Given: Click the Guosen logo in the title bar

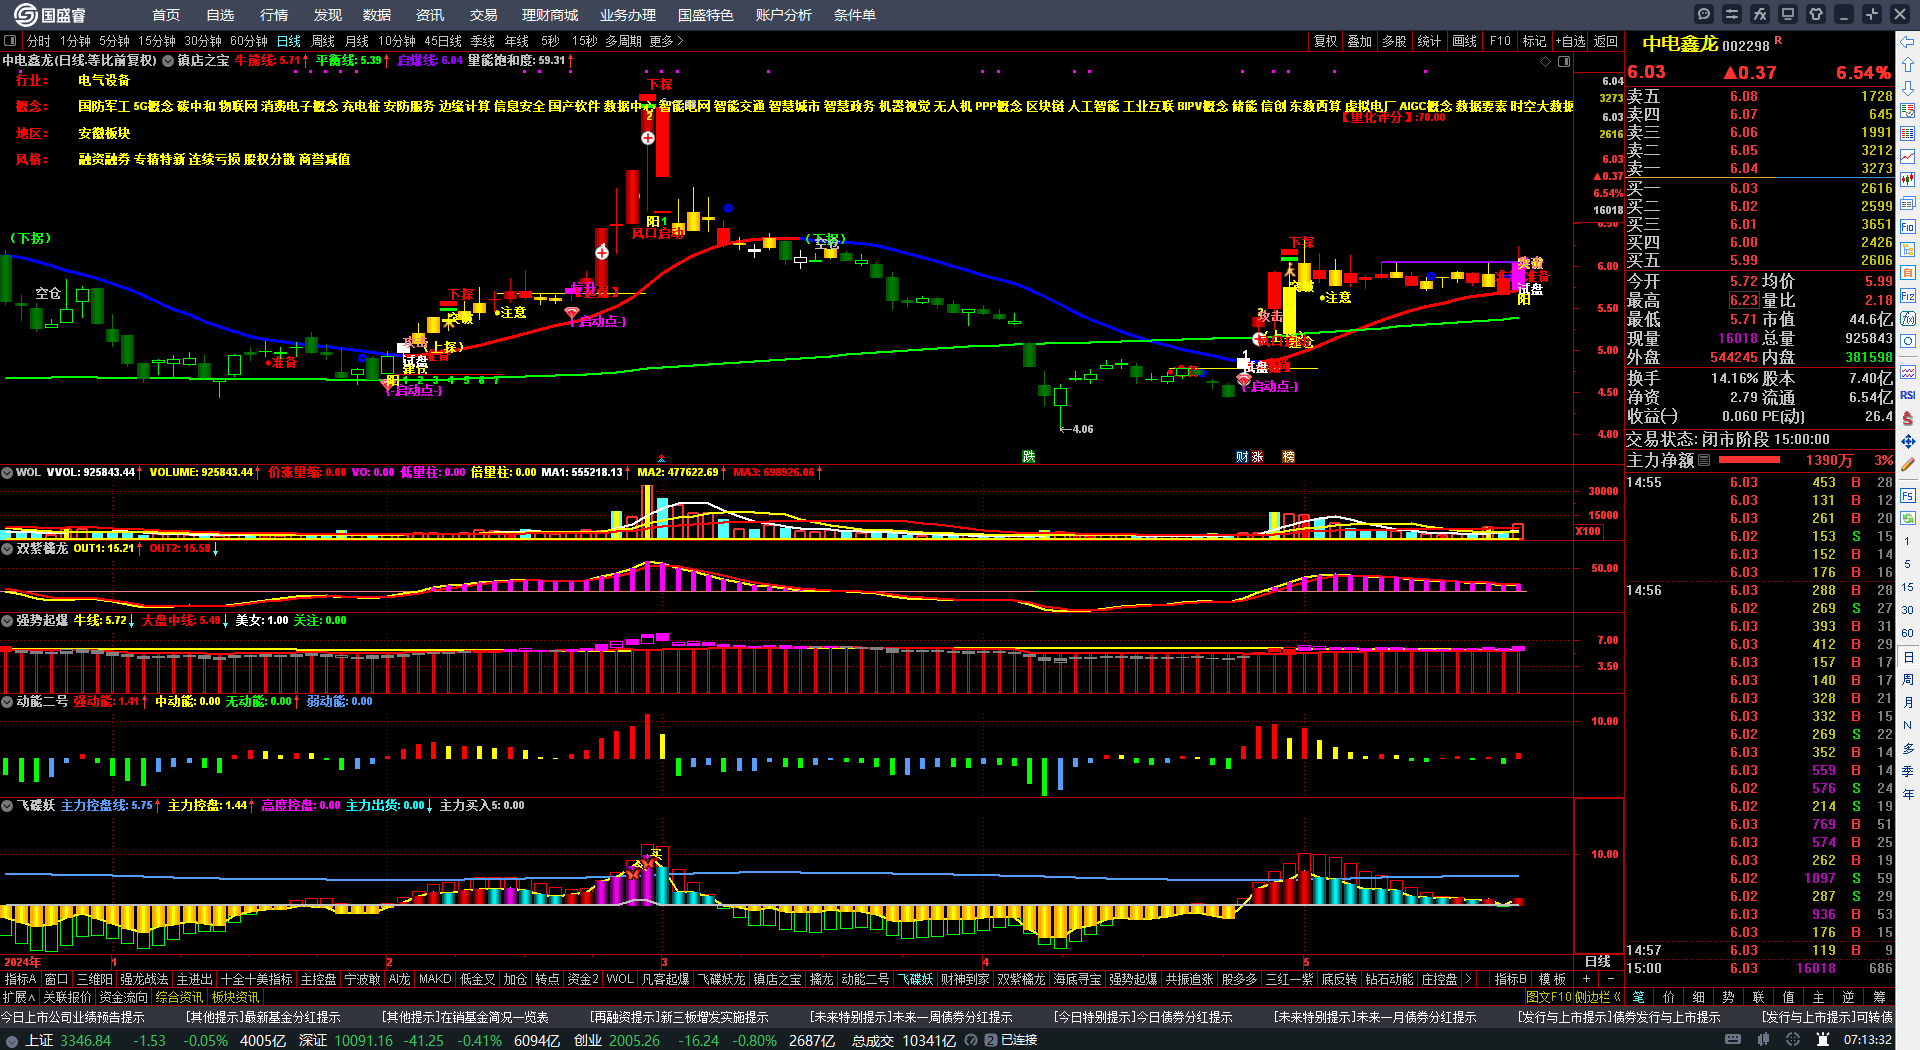Looking at the screenshot, I should click(50, 15).
